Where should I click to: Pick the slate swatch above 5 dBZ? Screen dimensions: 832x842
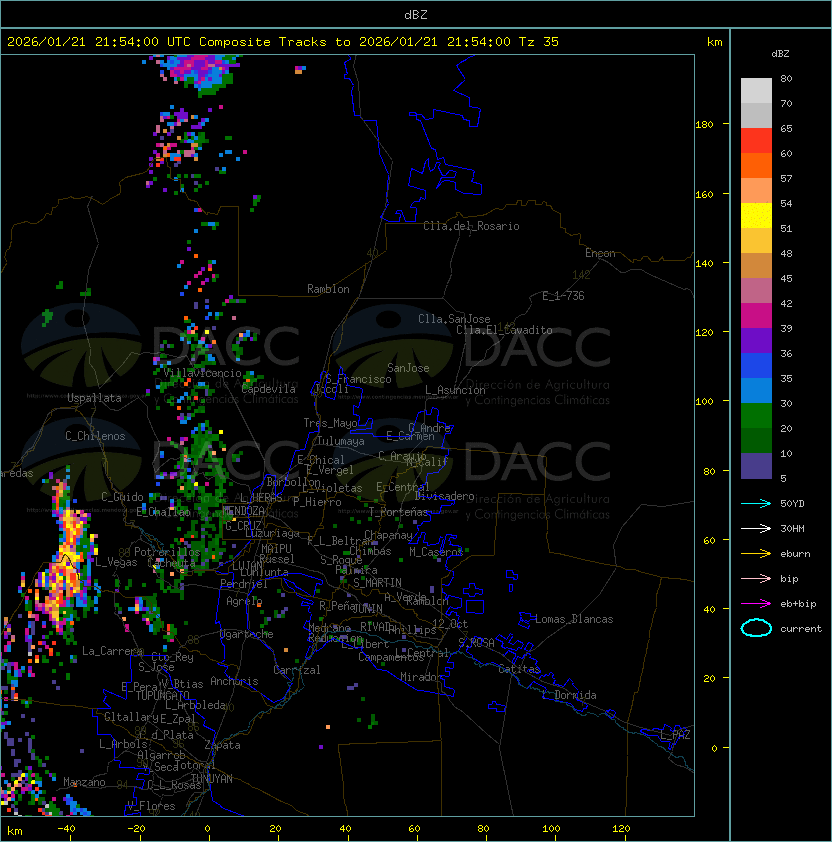point(756,466)
